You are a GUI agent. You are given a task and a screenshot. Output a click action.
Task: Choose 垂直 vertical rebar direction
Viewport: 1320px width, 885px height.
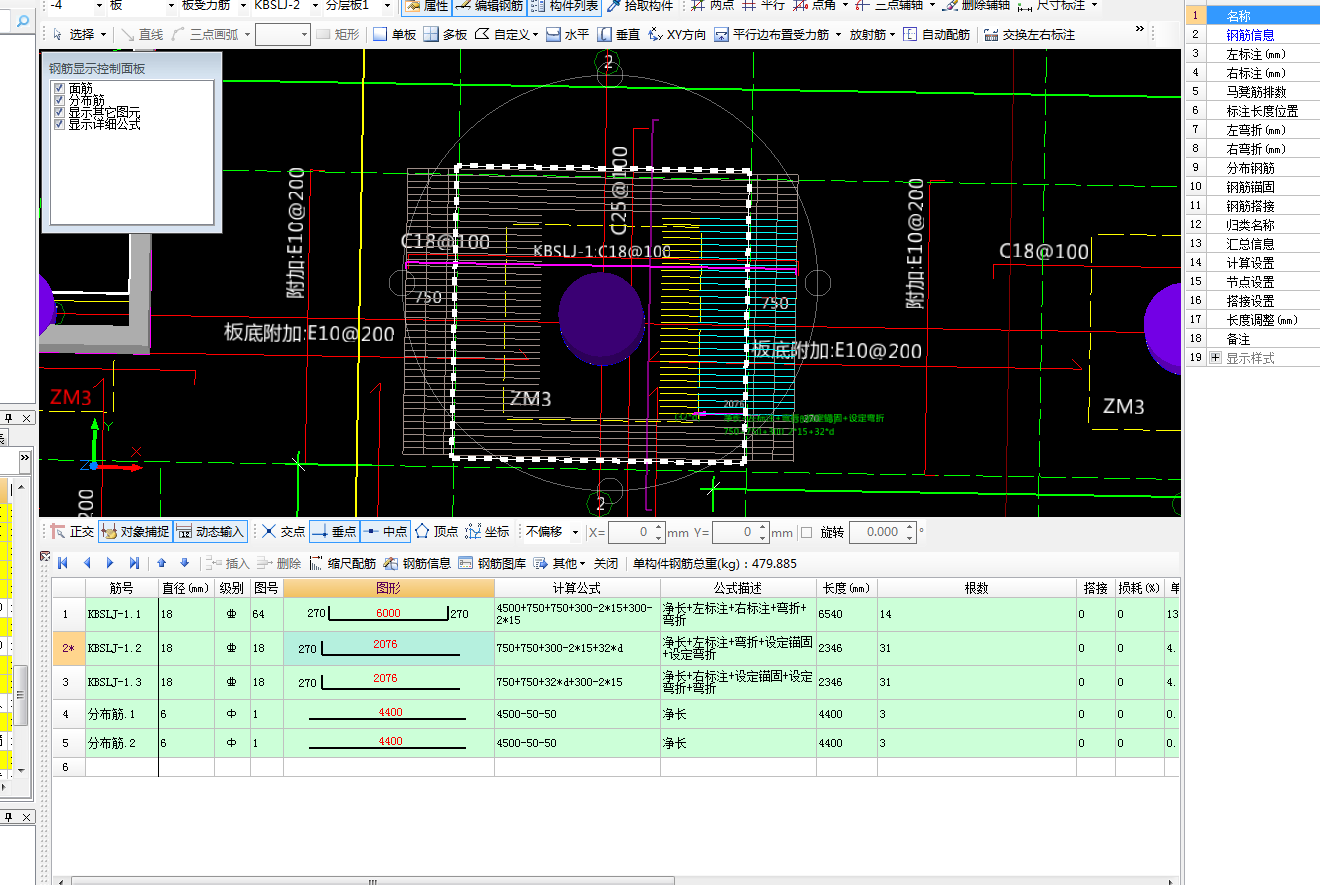pos(619,34)
